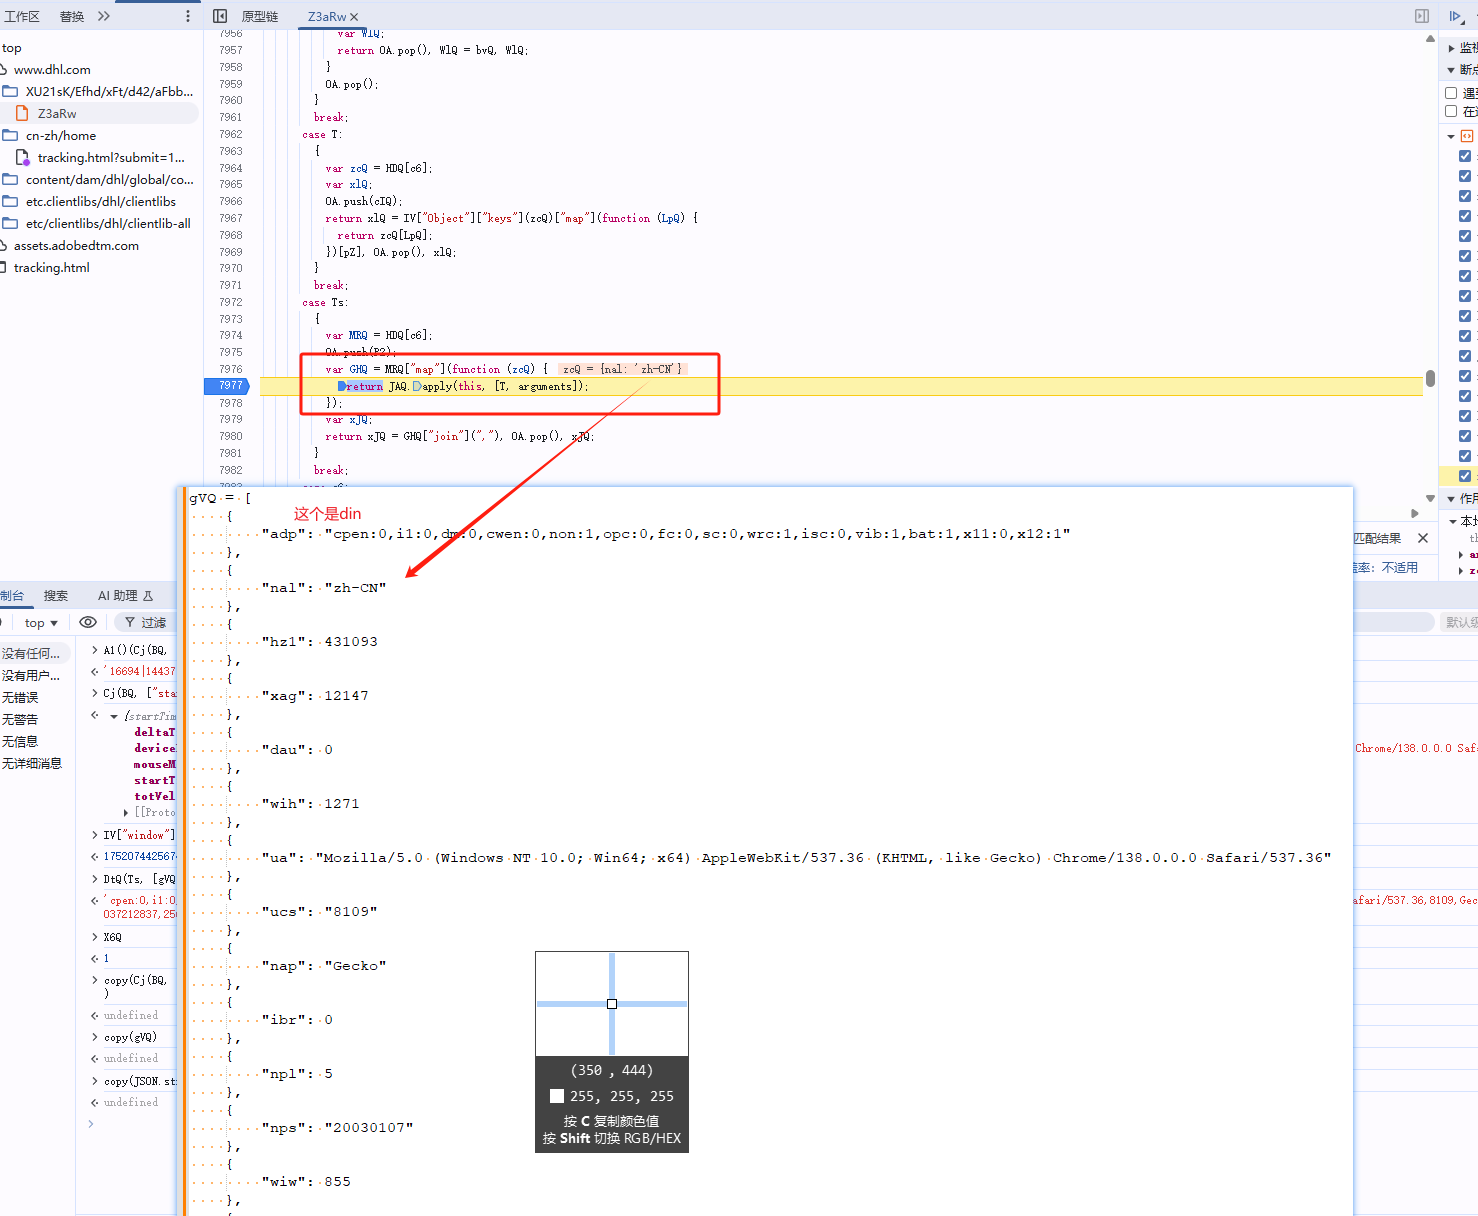The width and height of the screenshot is (1478, 1216).
Task: Collapse the 作用域 scope section
Action: (x=1452, y=498)
